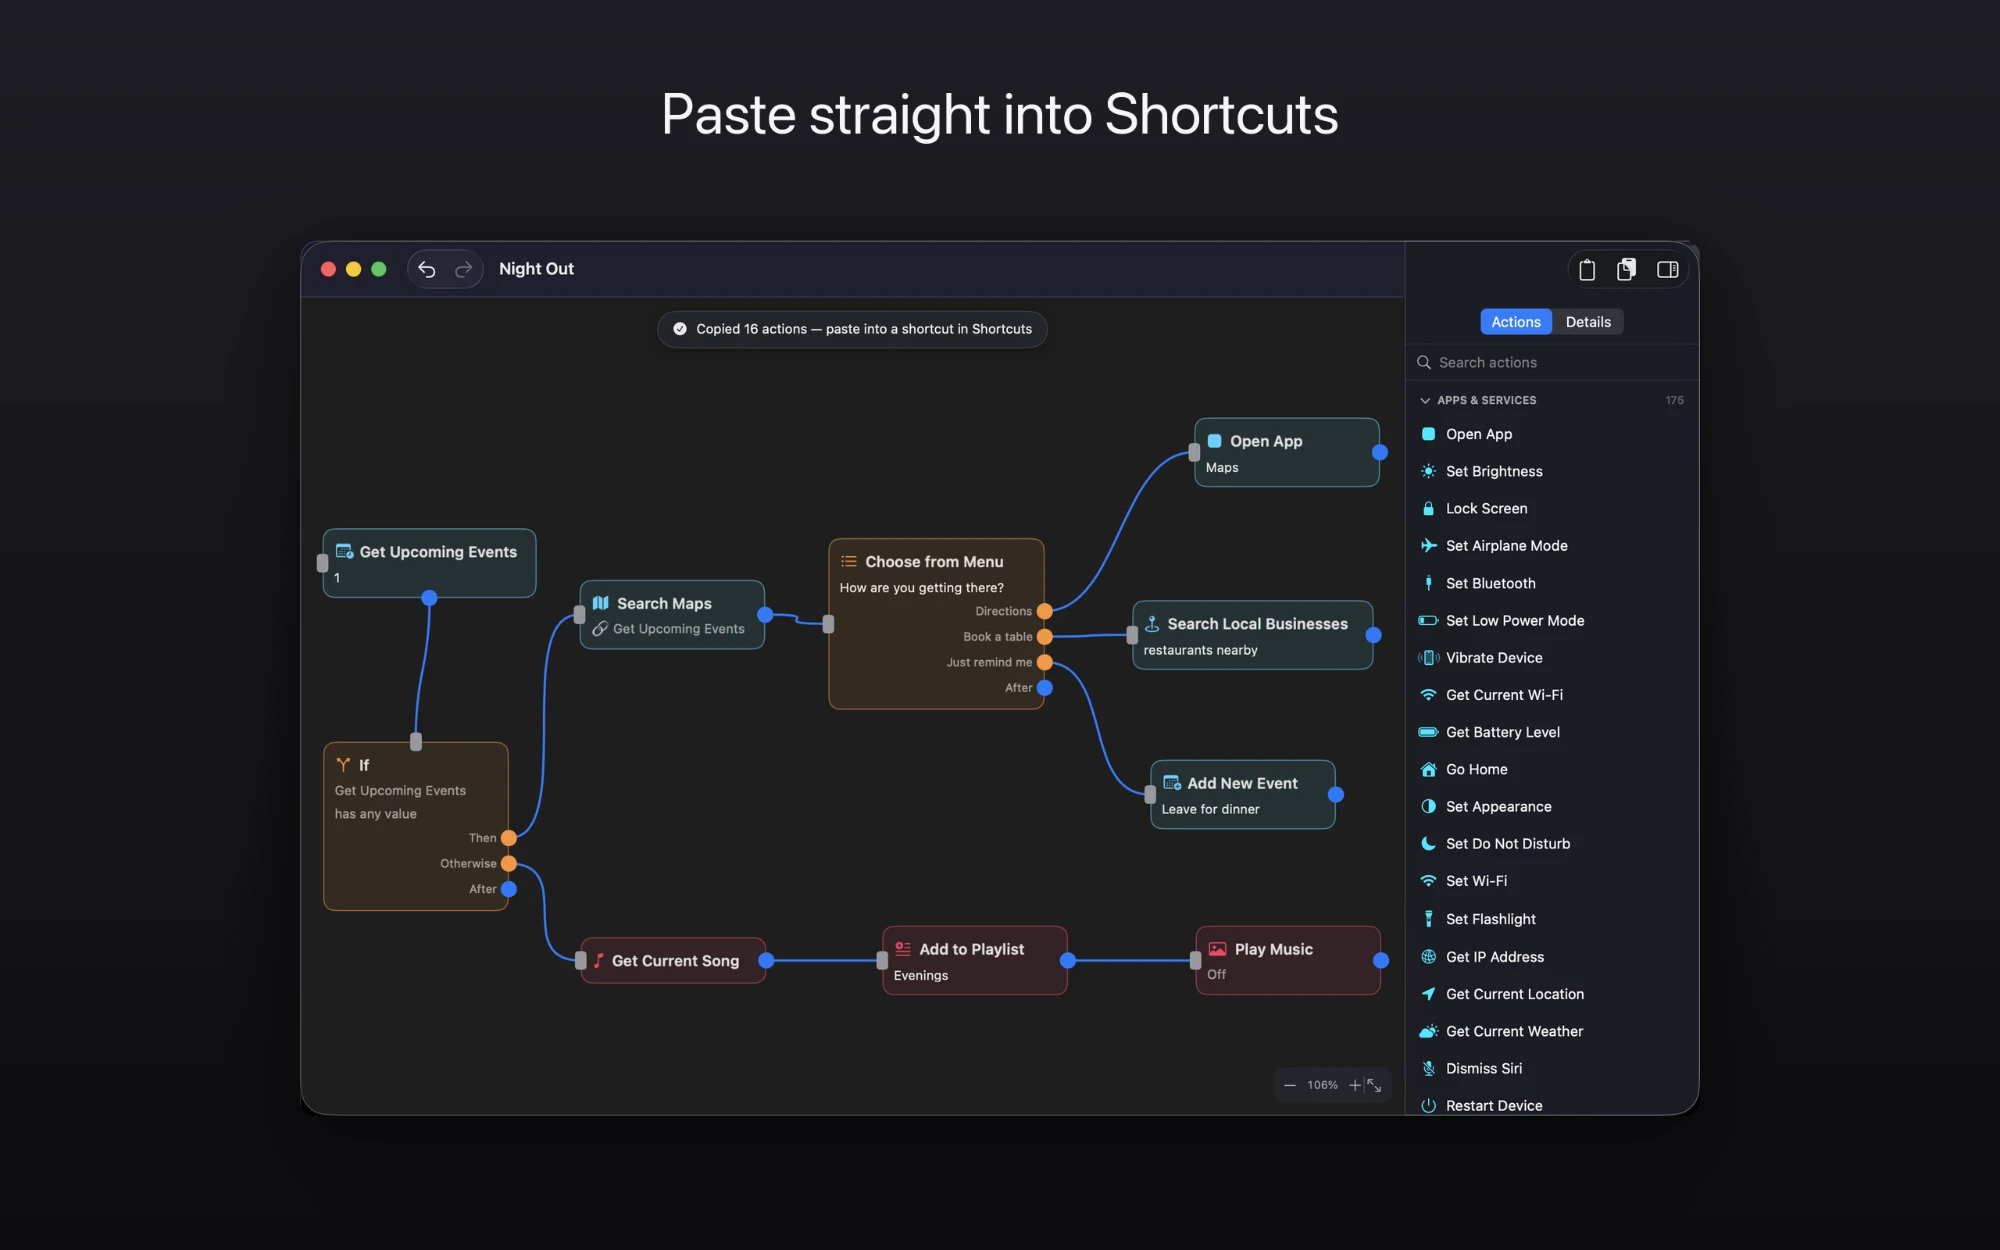Select the Get Current Song node
The height and width of the screenshot is (1250, 2000).
pyautogui.click(x=673, y=960)
